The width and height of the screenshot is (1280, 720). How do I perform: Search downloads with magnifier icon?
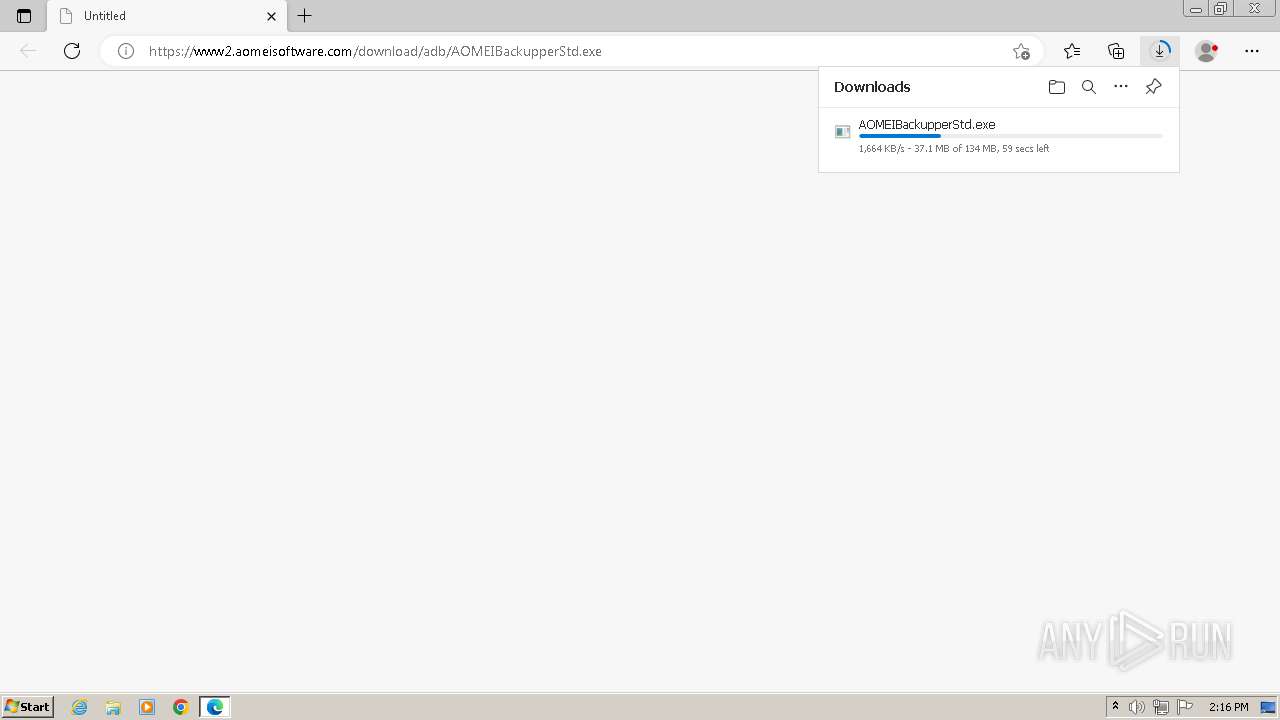point(1089,87)
